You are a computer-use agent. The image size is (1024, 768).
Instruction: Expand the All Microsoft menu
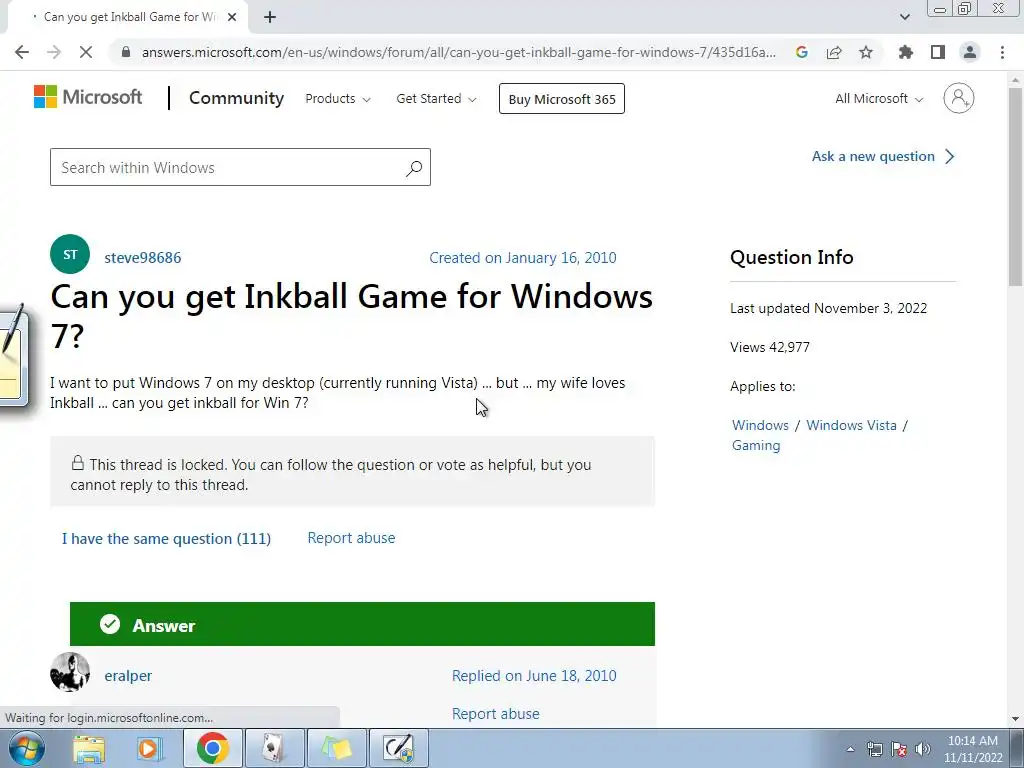click(879, 99)
